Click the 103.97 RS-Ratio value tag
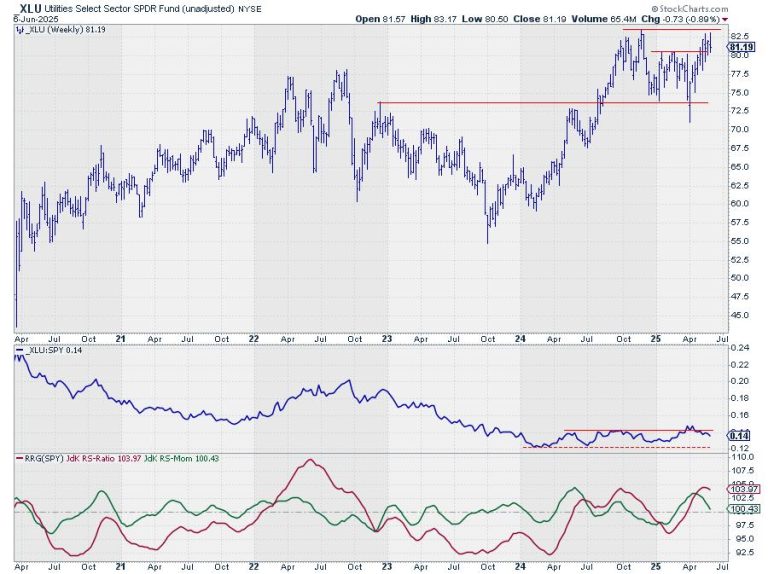This screenshot has width=768, height=574. click(x=744, y=489)
